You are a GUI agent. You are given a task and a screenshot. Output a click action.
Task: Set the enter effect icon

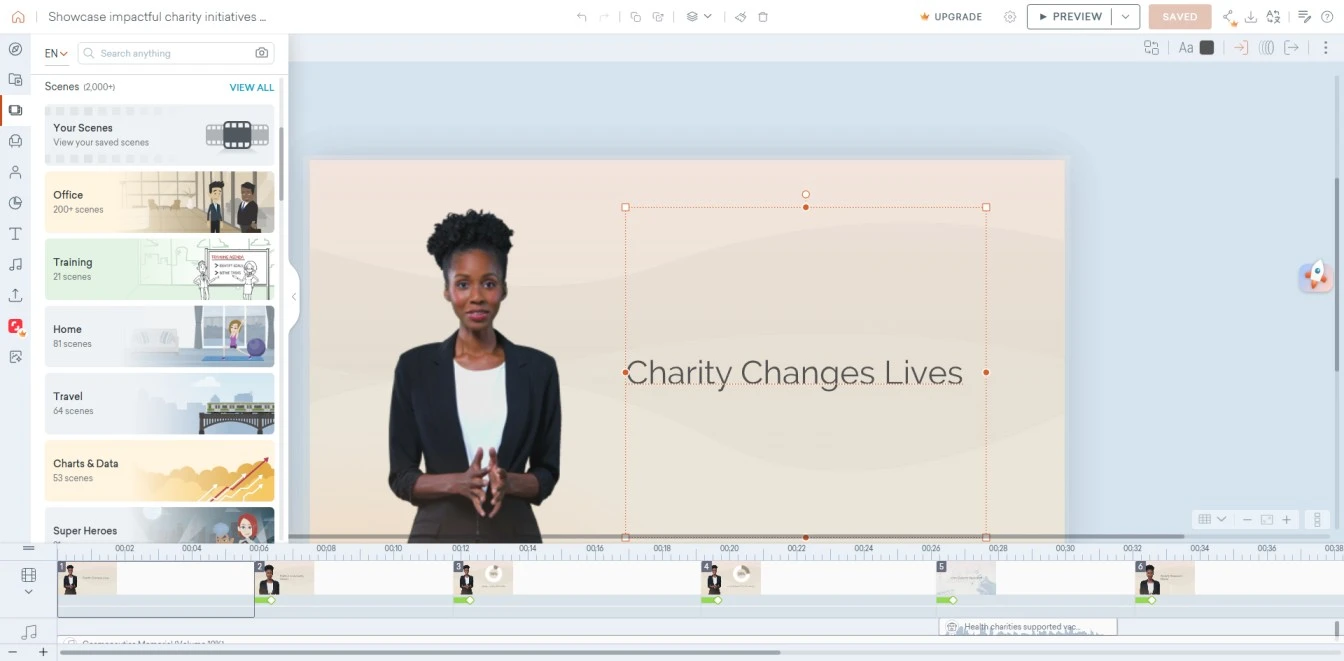tap(1241, 48)
